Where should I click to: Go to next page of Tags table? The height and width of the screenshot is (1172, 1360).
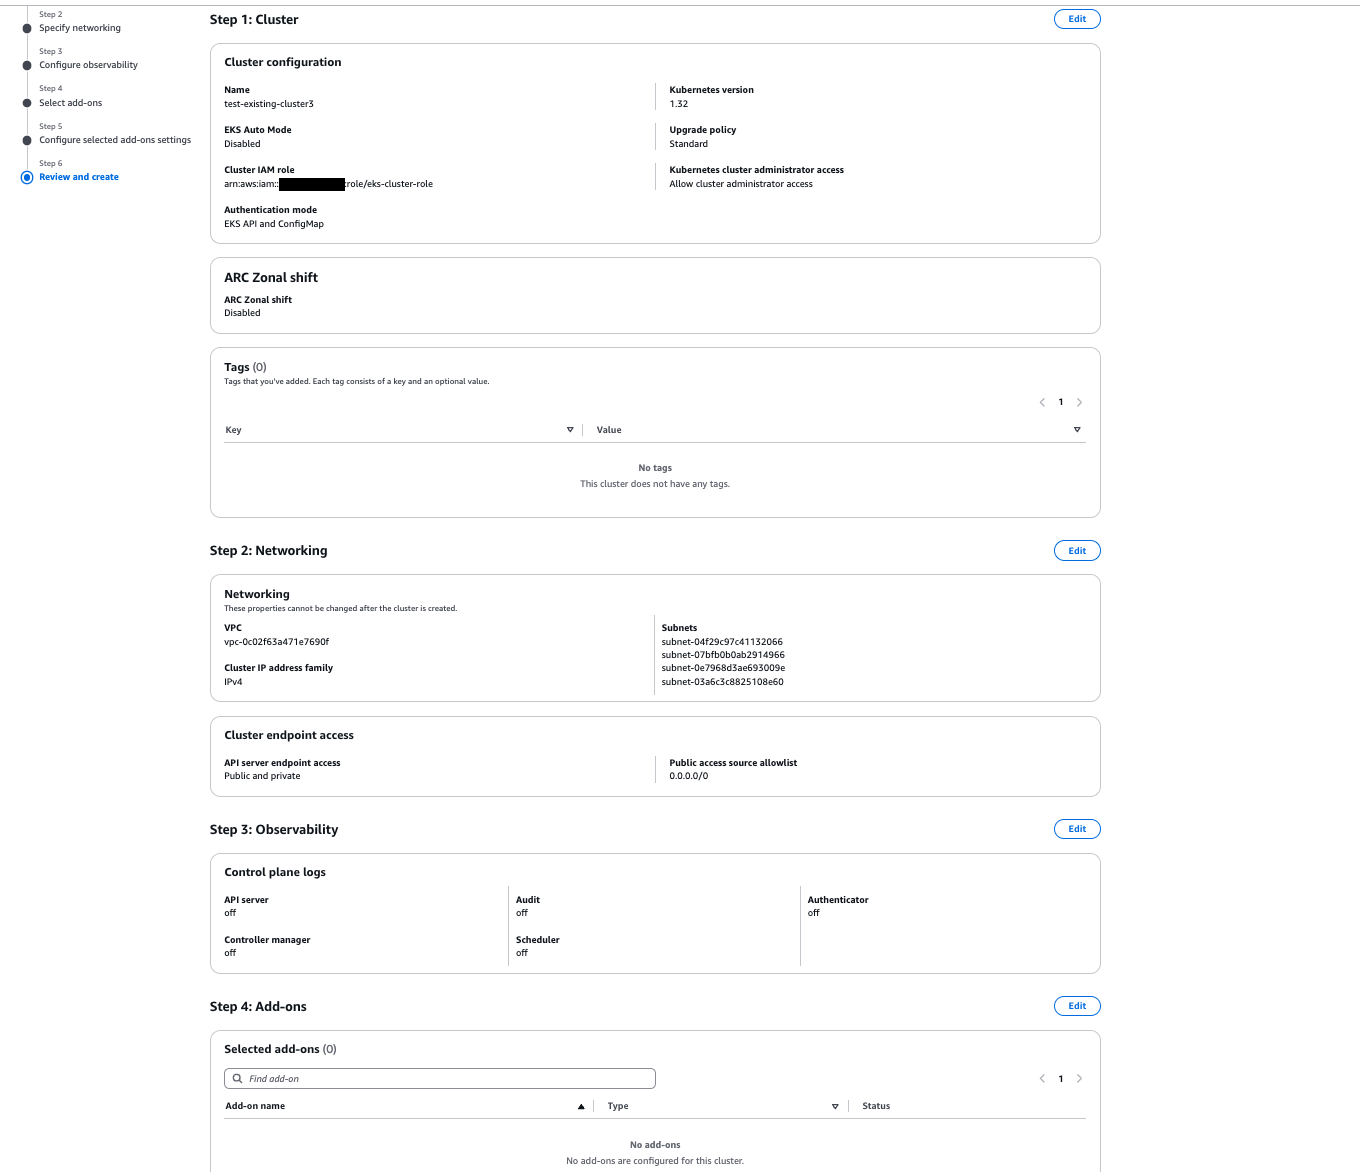(x=1079, y=402)
